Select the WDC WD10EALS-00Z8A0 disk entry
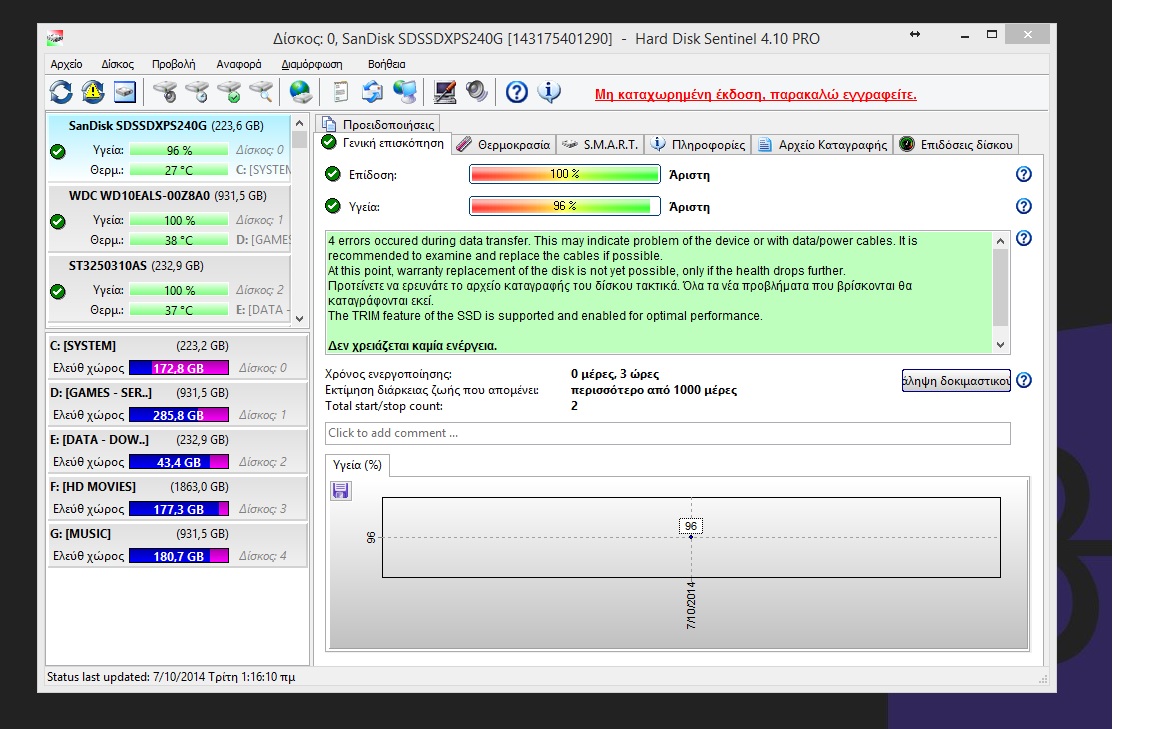This screenshot has width=1152, height=729. tap(169, 218)
